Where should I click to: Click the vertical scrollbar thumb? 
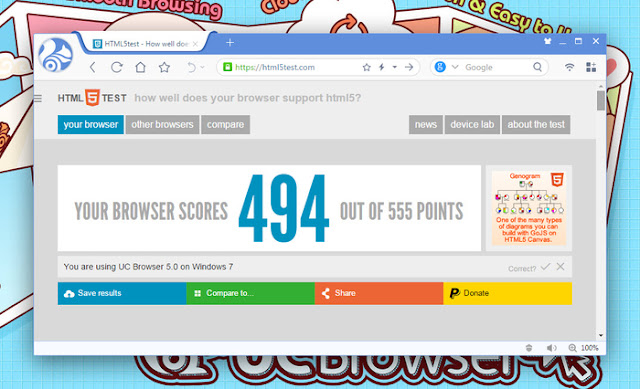(x=601, y=100)
